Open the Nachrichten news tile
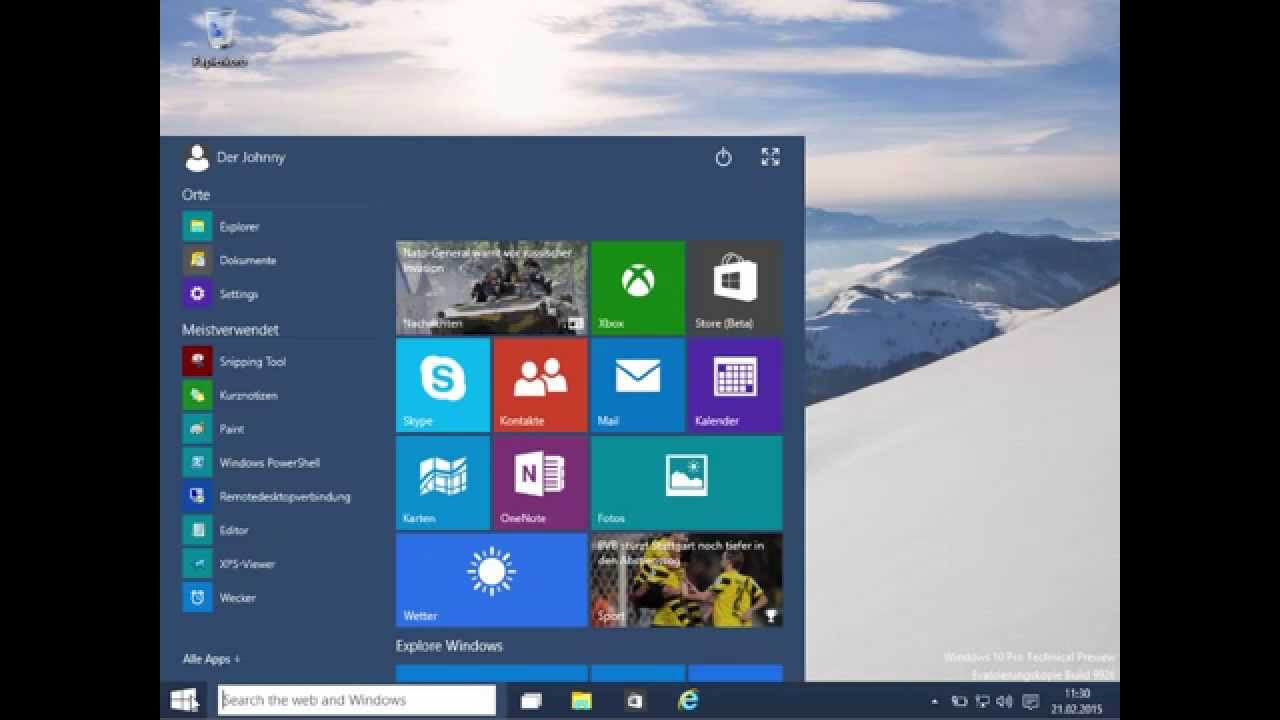This screenshot has height=720, width=1280. coord(491,287)
